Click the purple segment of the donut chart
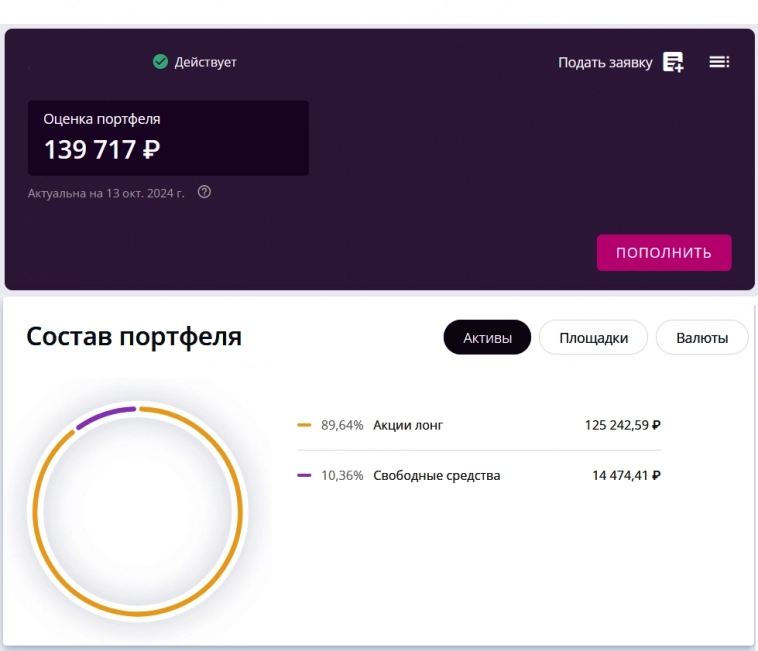The image size is (758, 651). 104,416
